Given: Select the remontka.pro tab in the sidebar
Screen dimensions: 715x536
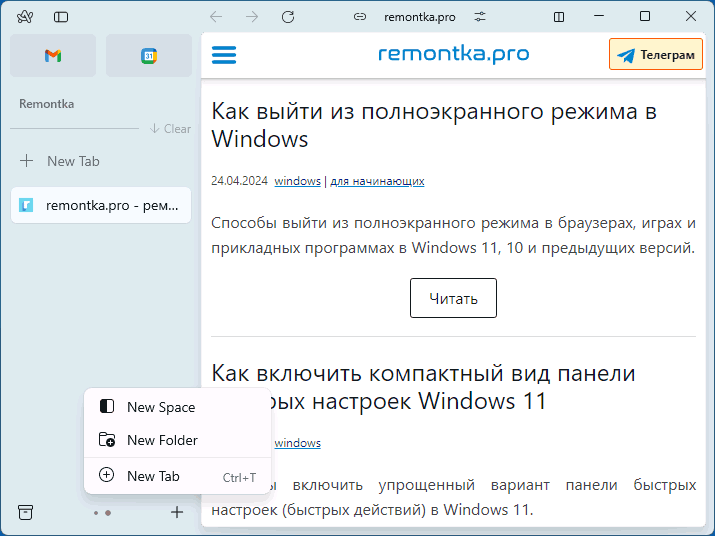Looking at the screenshot, I should tap(101, 205).
